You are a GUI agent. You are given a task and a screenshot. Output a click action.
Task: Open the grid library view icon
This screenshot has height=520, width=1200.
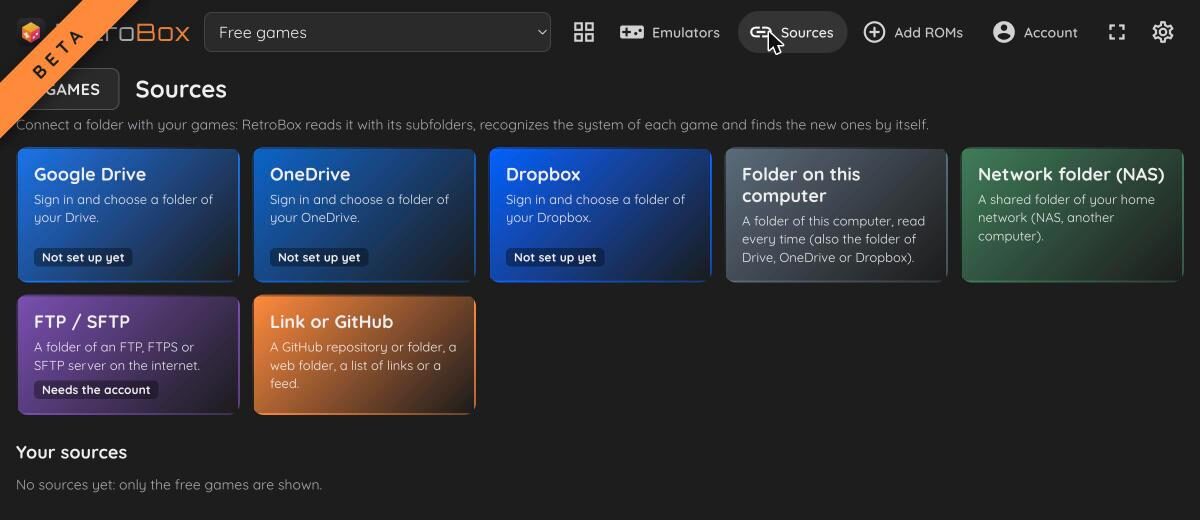tap(584, 32)
